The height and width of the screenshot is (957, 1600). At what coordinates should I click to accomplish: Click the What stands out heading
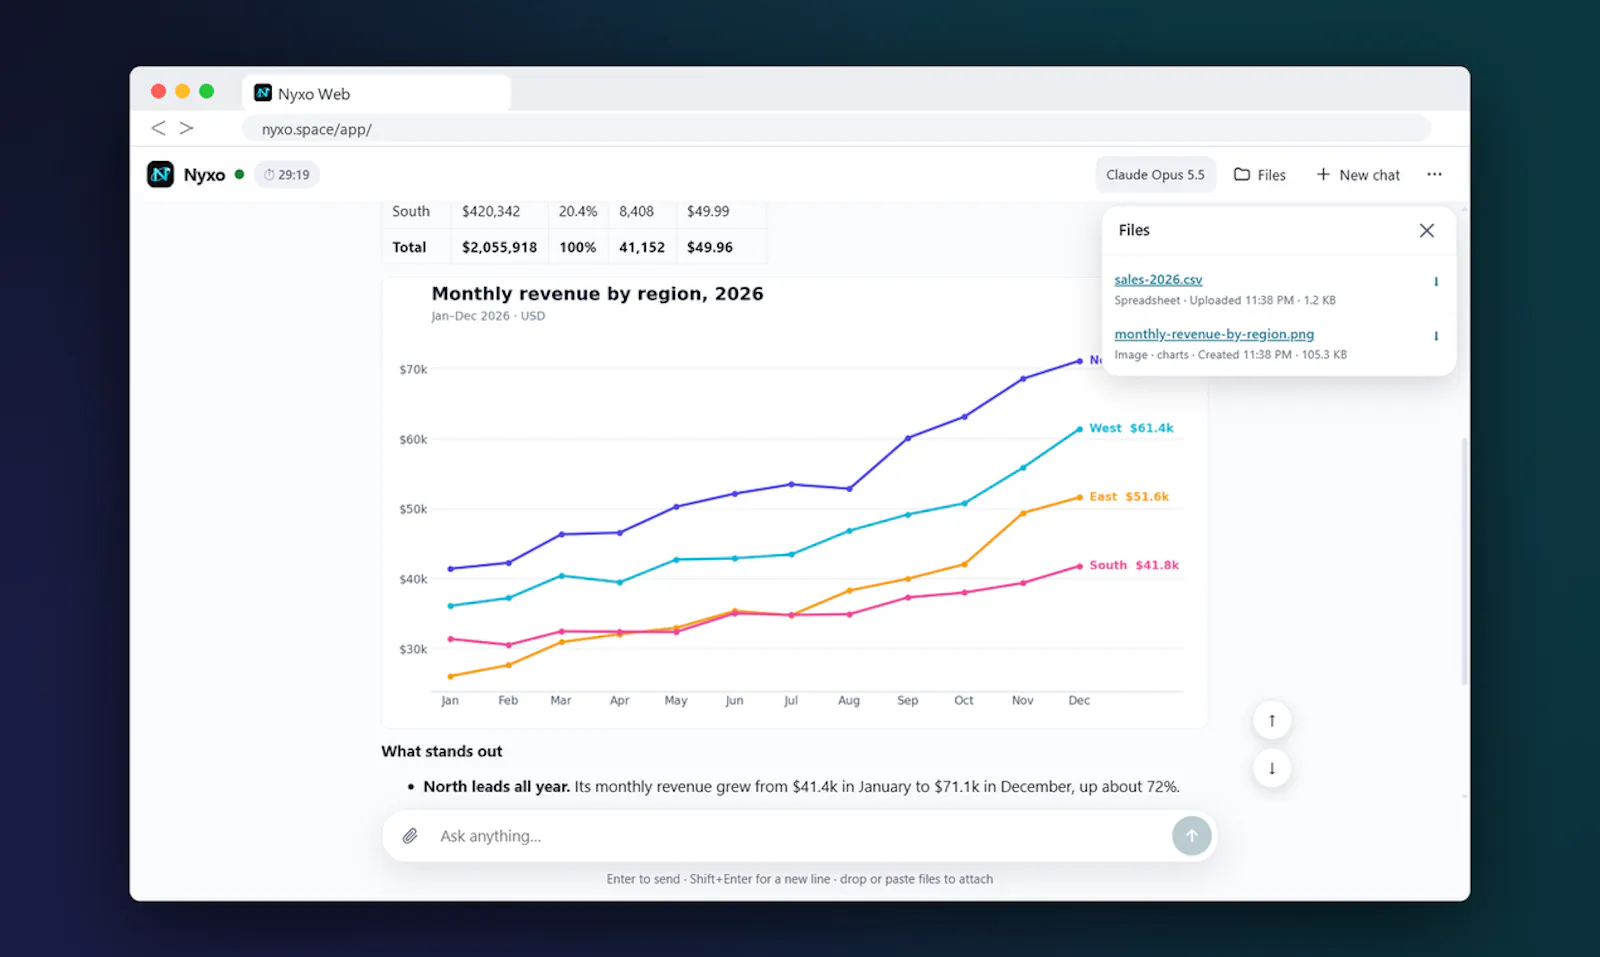click(442, 751)
